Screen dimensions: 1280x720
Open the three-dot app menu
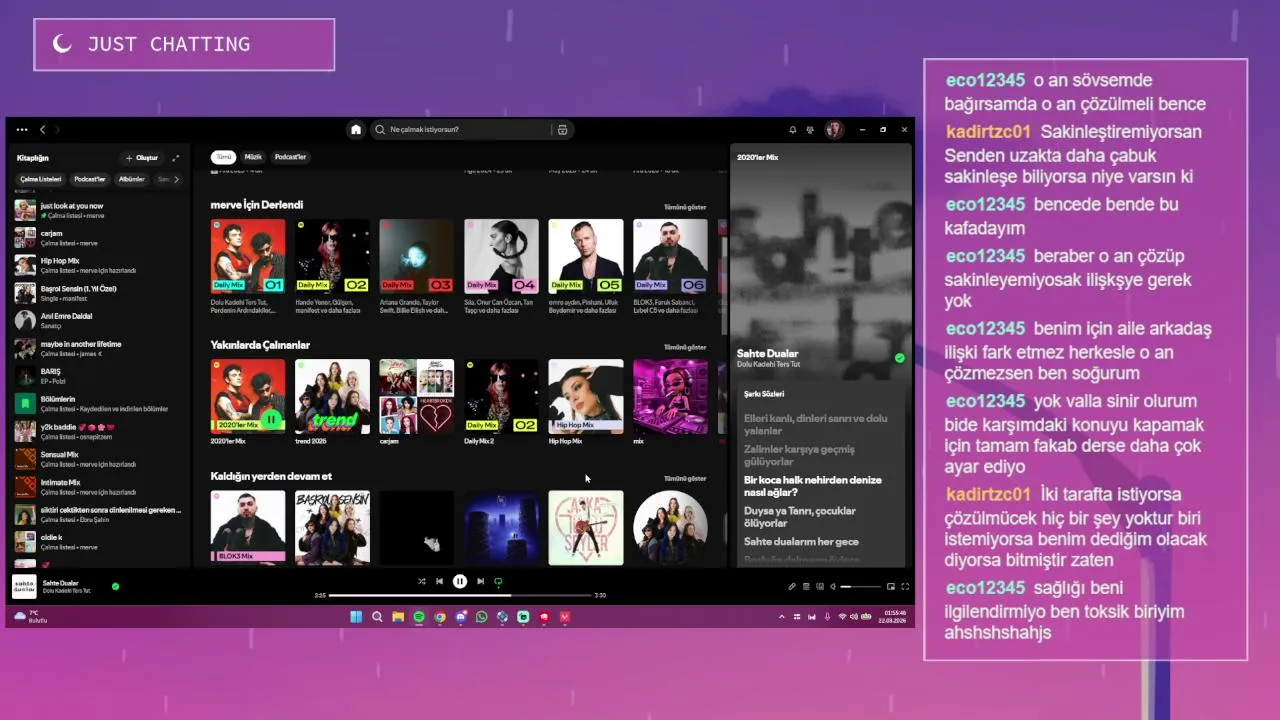coord(22,129)
